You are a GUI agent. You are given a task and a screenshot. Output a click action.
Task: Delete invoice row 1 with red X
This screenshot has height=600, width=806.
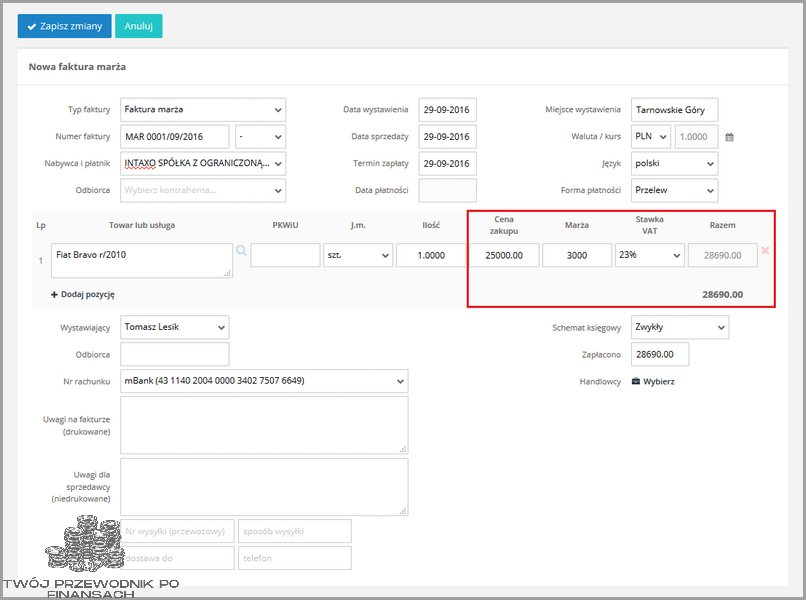pyautogui.click(x=765, y=250)
